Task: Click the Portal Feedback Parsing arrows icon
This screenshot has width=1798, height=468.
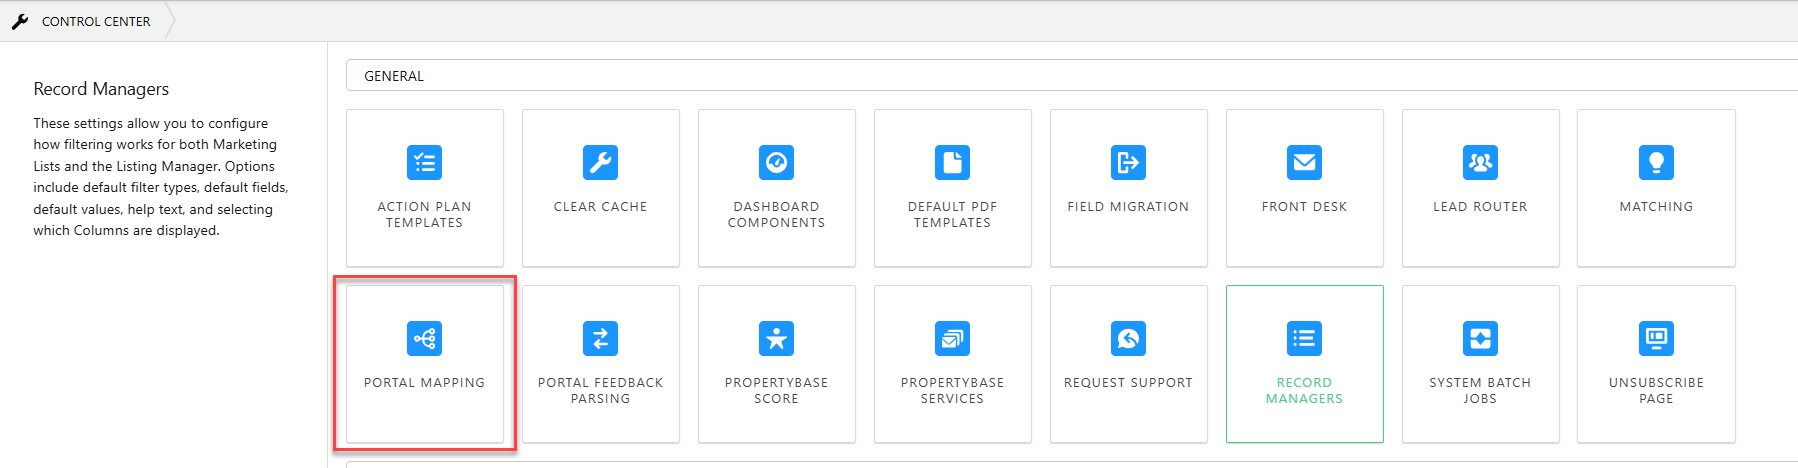Action: coord(600,338)
